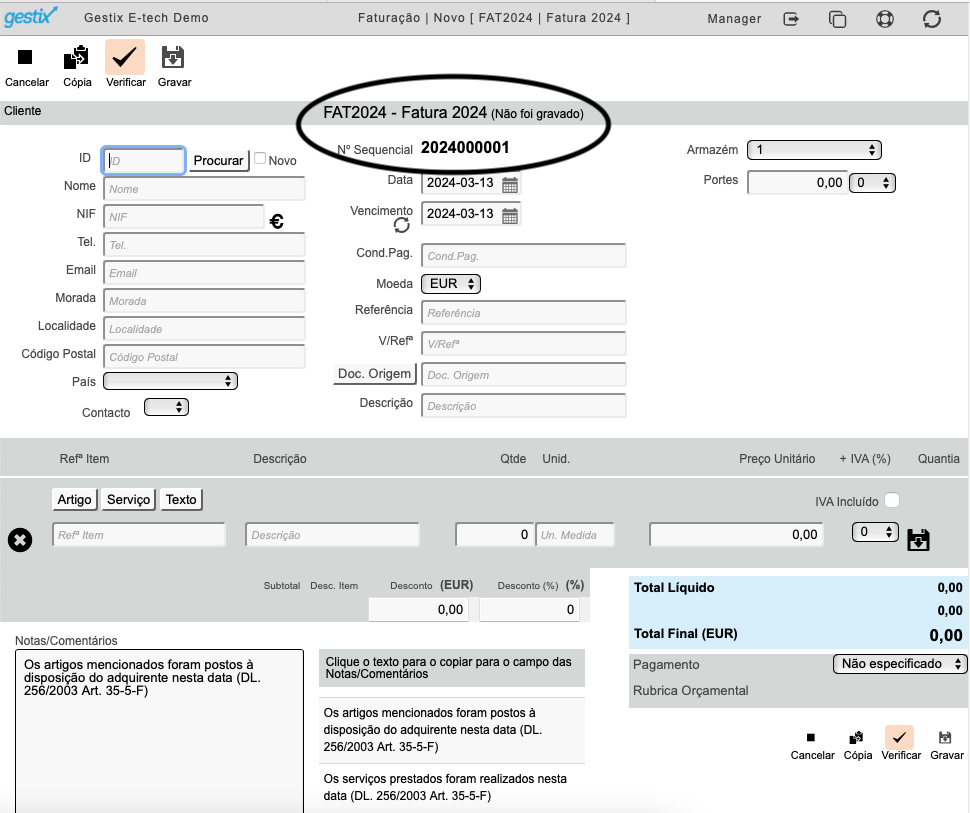Viewport: 970px width, 813px height.
Task: Open the duplicate window icon in header
Action: [837, 19]
